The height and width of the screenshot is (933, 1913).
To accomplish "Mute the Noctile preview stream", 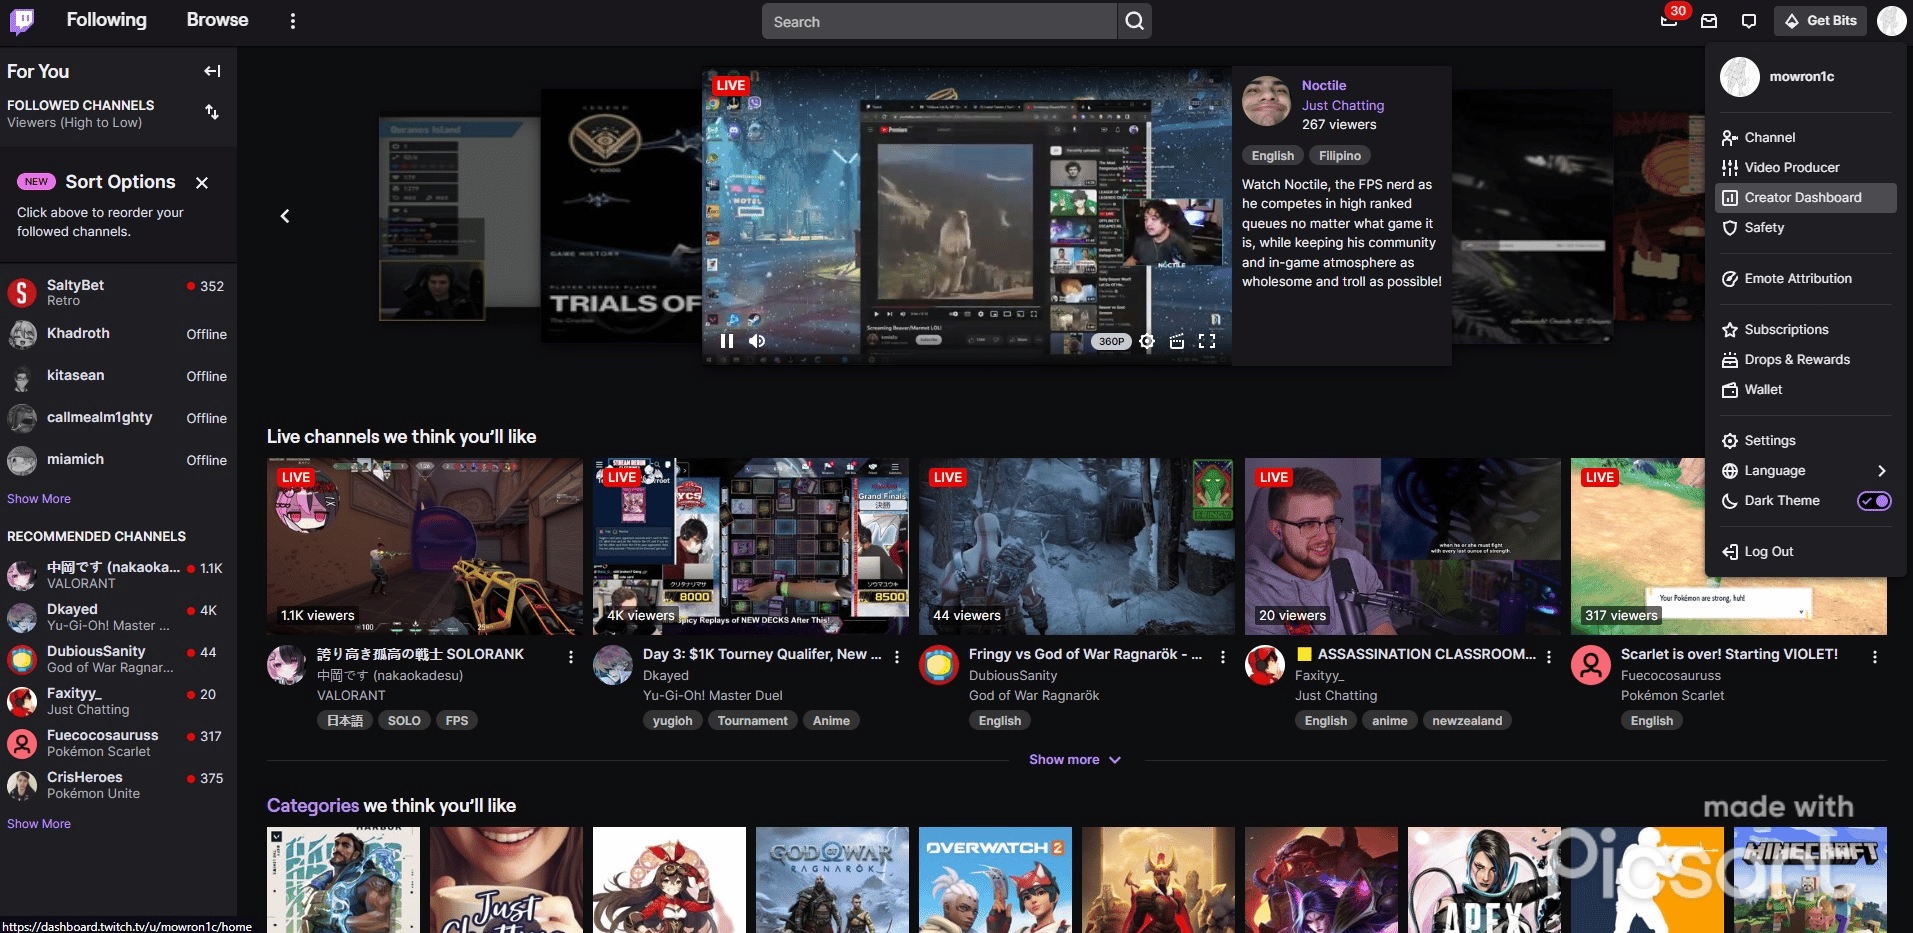I will pyautogui.click(x=757, y=341).
